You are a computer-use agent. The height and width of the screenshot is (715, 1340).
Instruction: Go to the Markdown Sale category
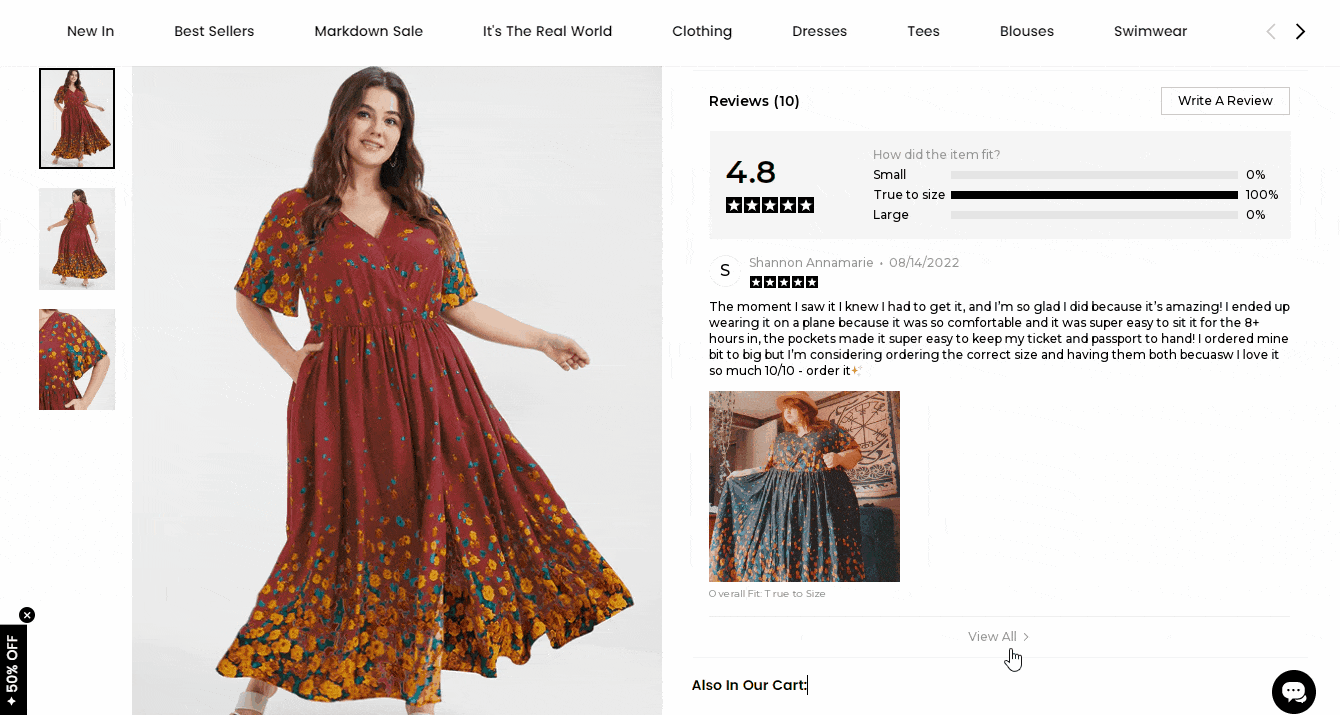368,31
